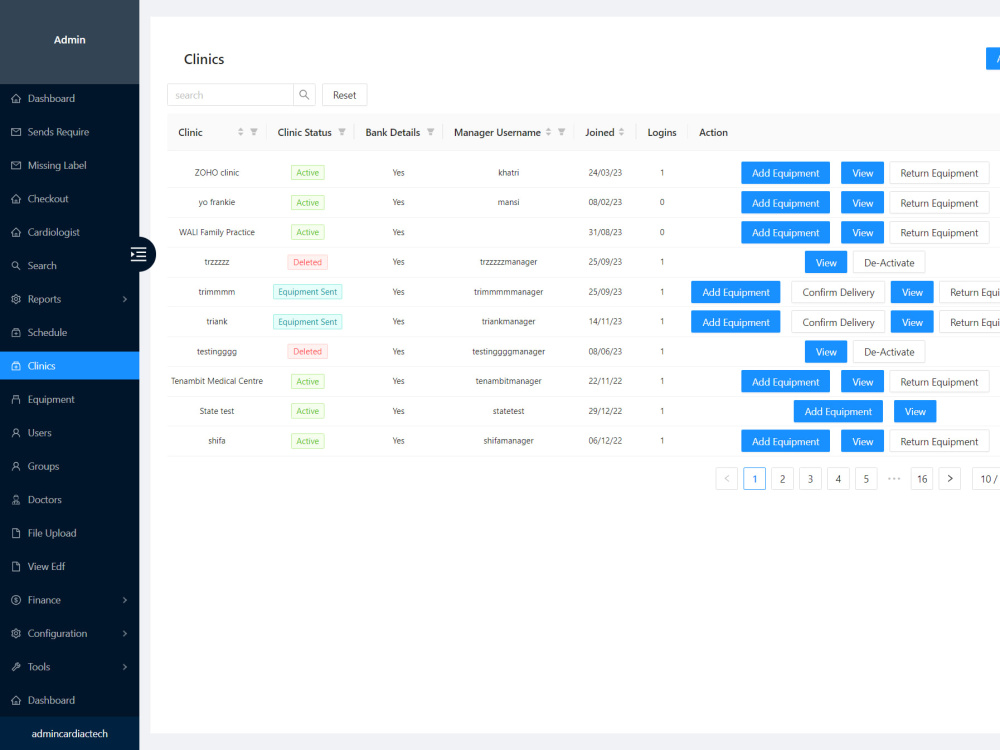Viewport: 1000px width, 750px height.
Task: Click joined date 24/03/23
Action: 605,173
